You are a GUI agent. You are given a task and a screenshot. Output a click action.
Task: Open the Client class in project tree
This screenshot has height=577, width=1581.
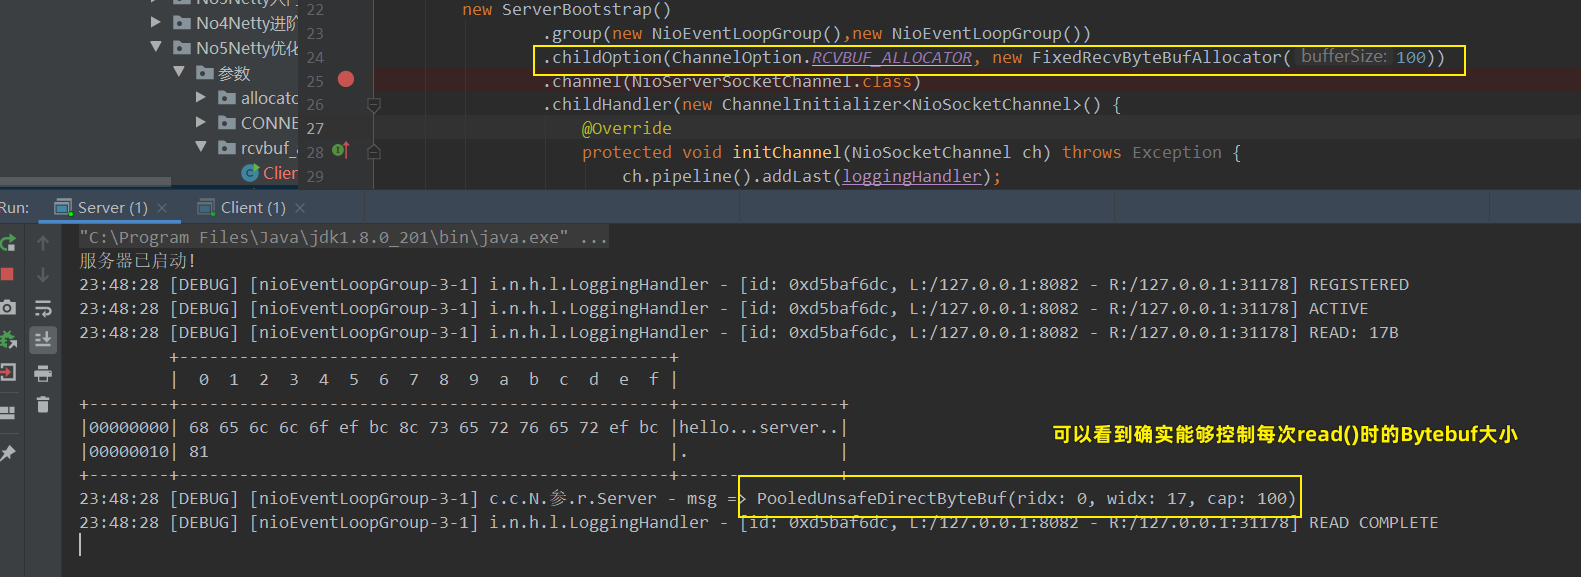(x=270, y=173)
